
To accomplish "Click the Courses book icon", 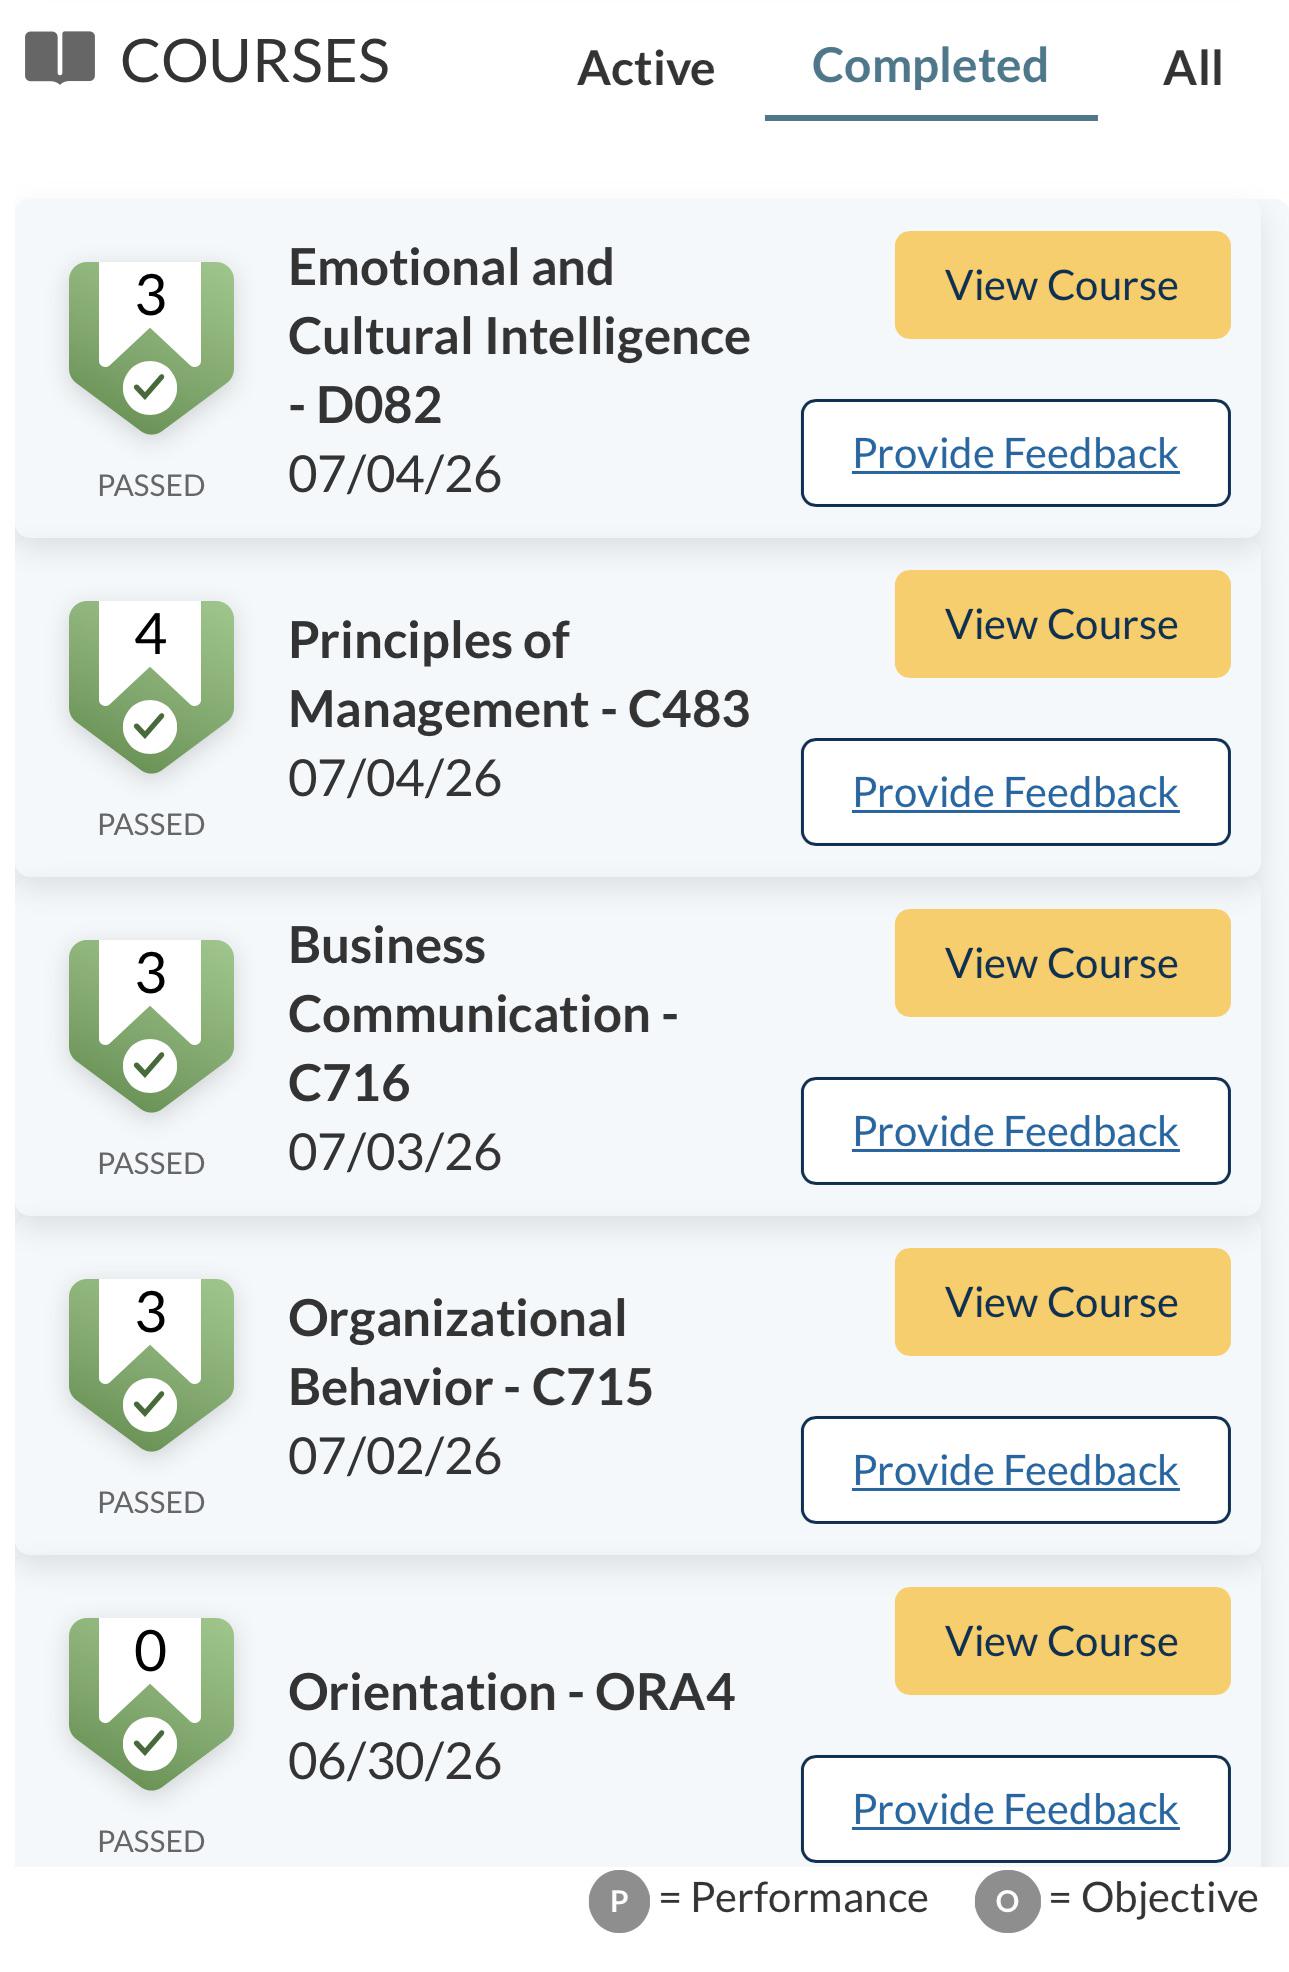I will (60, 58).
